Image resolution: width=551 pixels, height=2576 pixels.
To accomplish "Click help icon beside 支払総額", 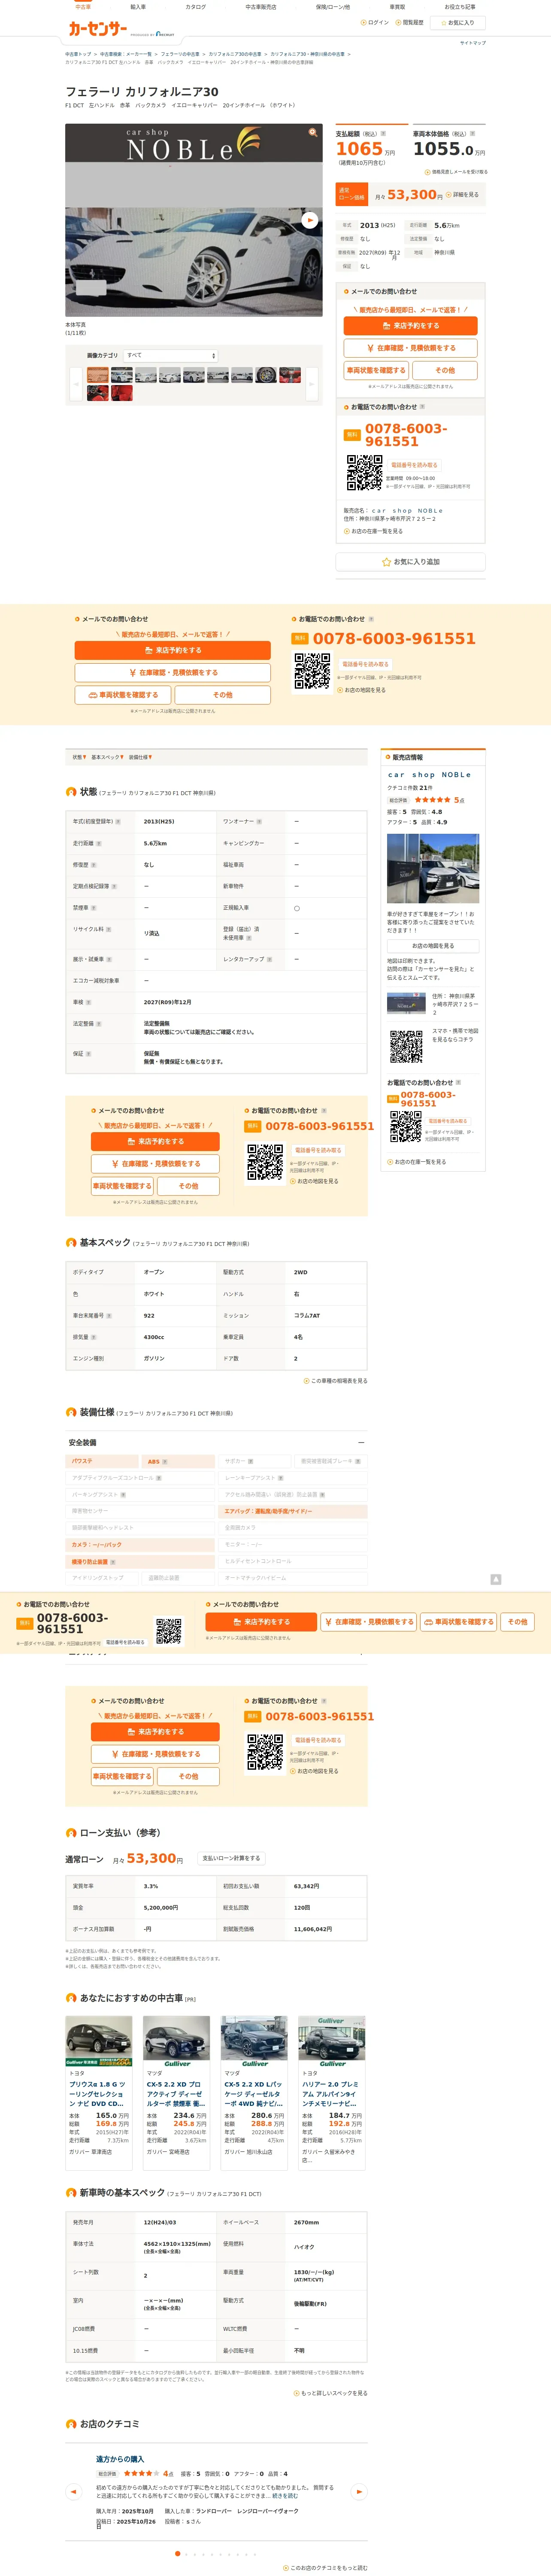I will 384,133.
